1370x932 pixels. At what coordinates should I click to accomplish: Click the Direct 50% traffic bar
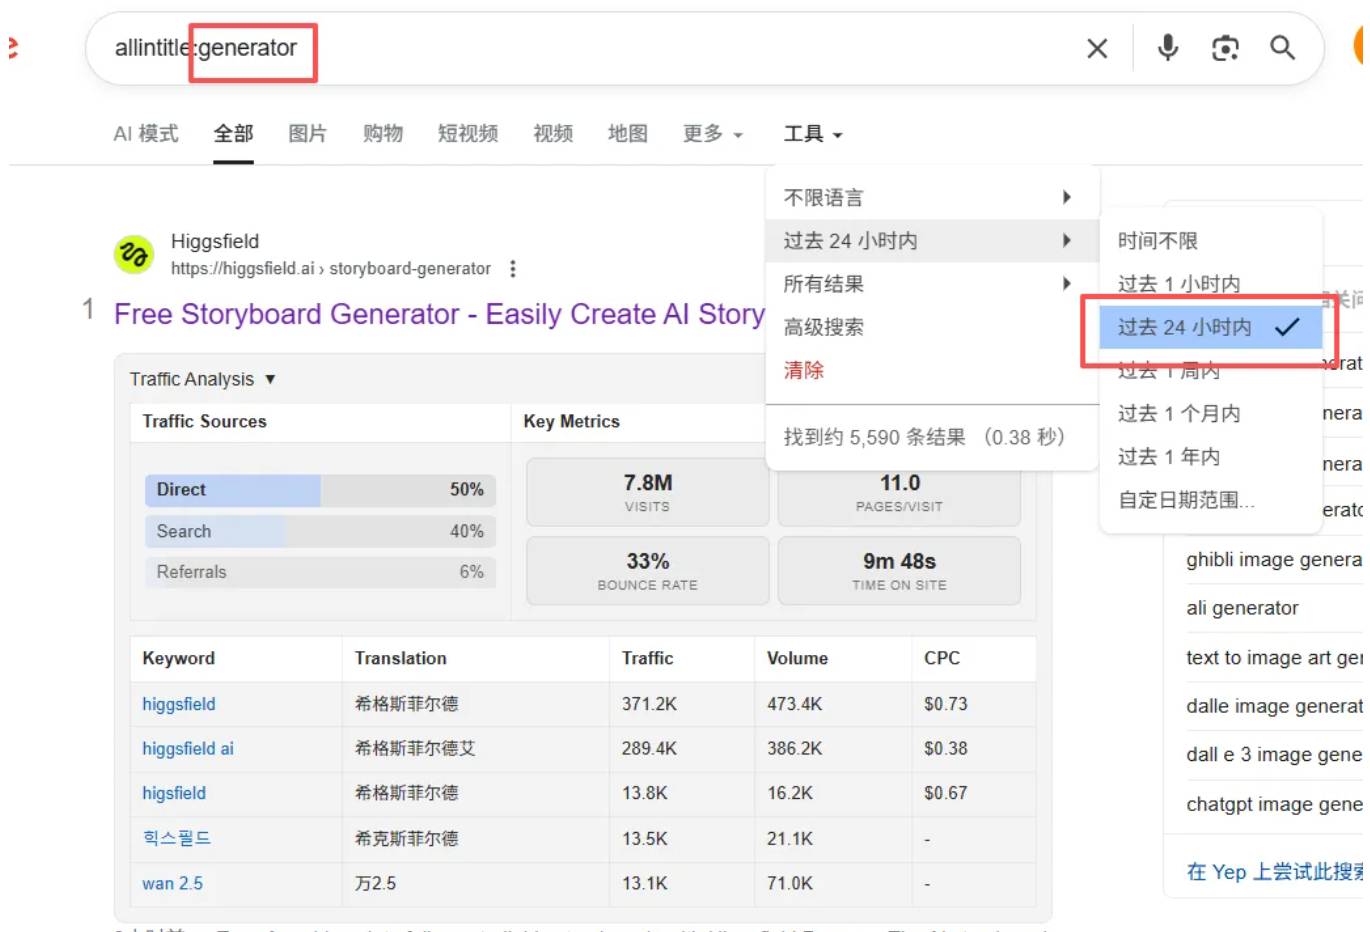(320, 490)
